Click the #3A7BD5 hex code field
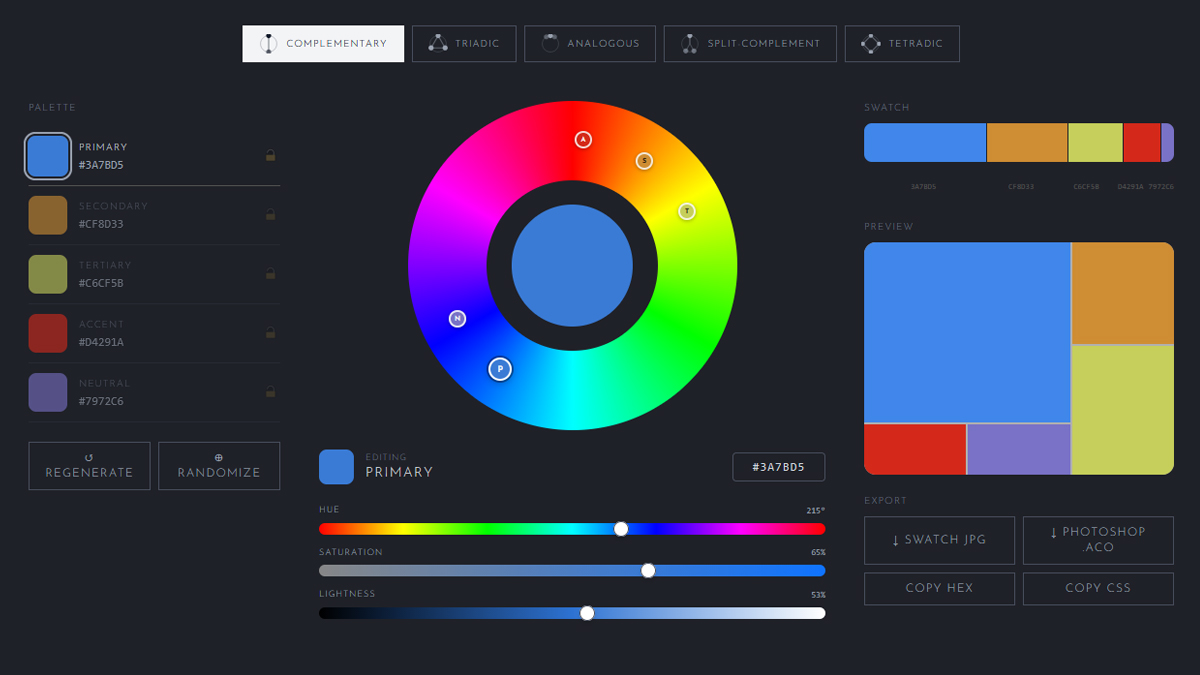 click(x=778, y=466)
